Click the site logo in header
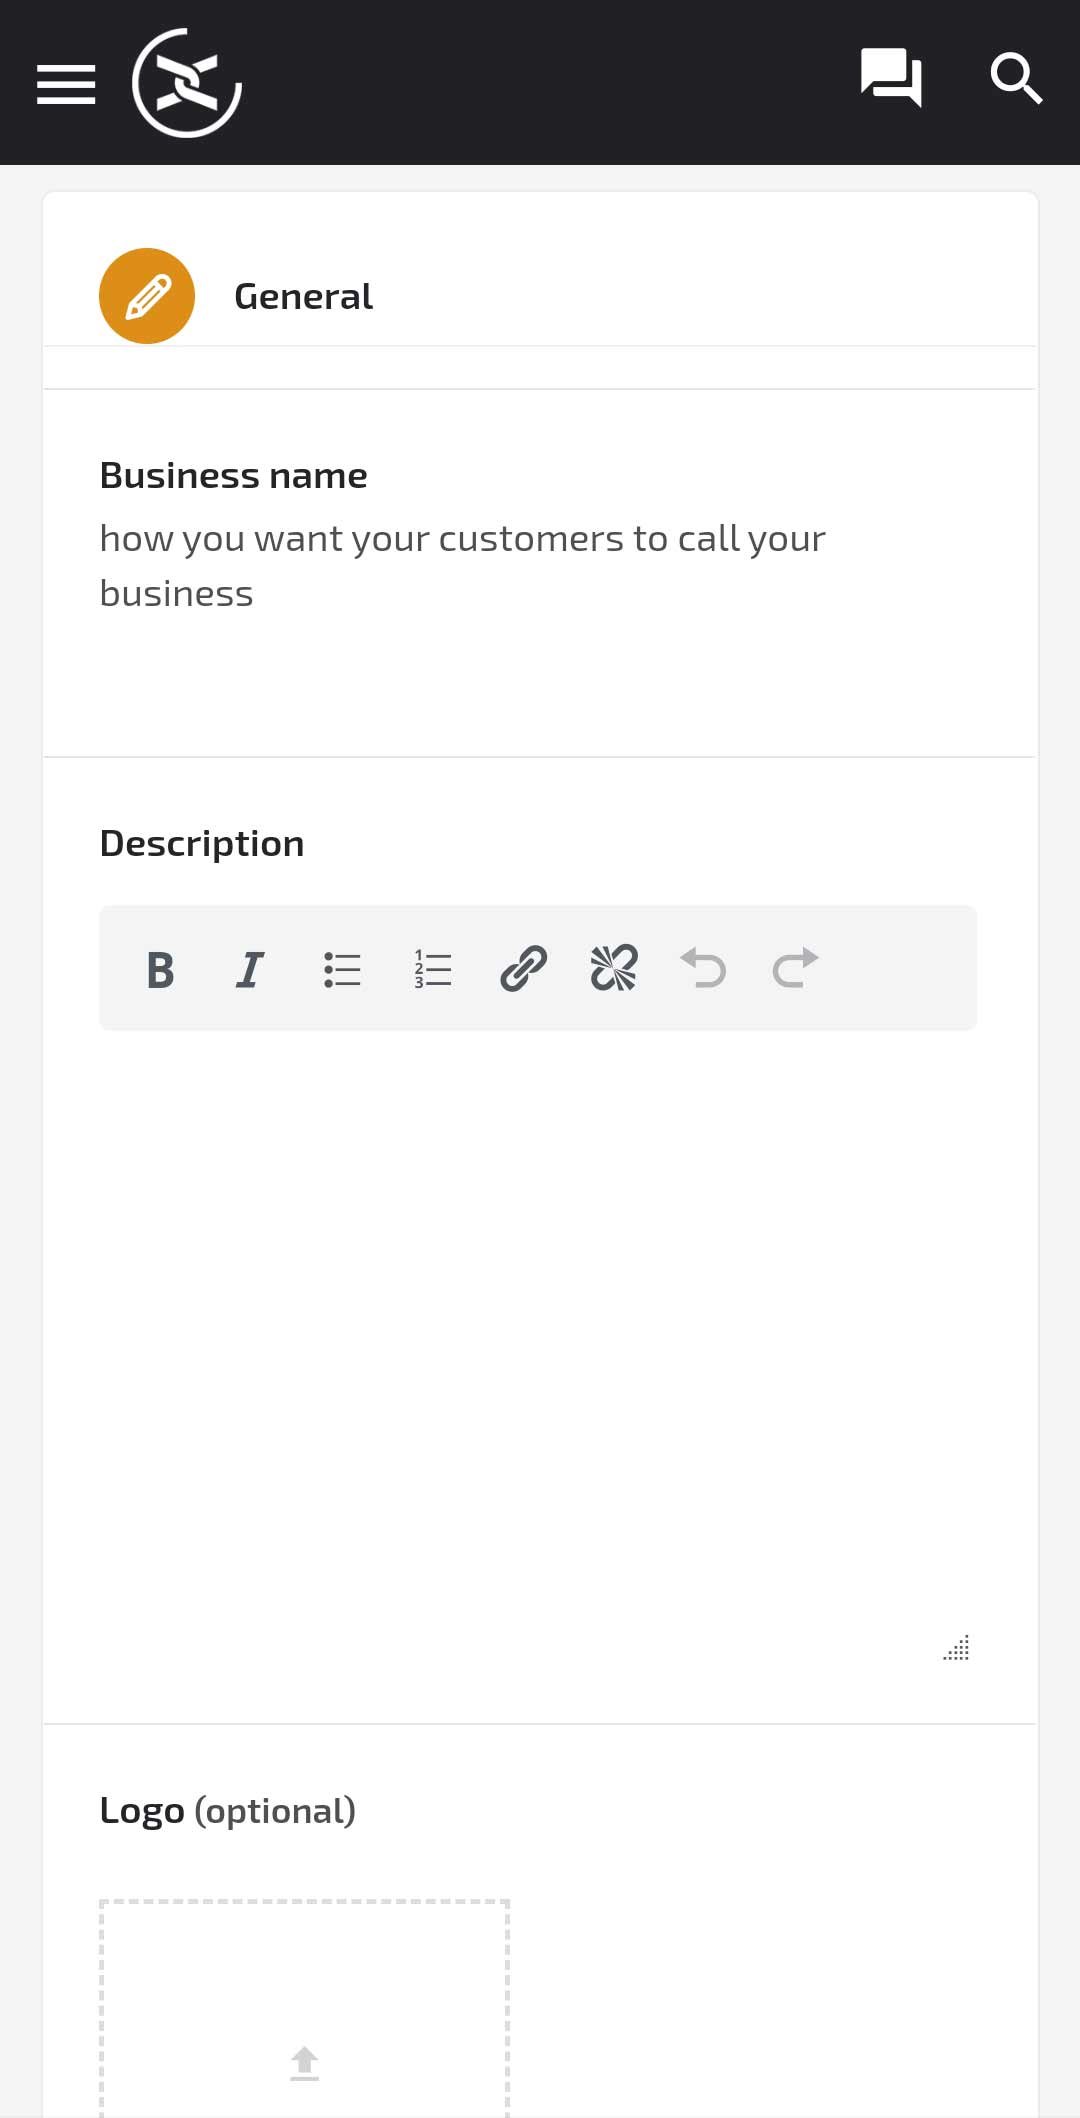The image size is (1080, 2118). [187, 83]
